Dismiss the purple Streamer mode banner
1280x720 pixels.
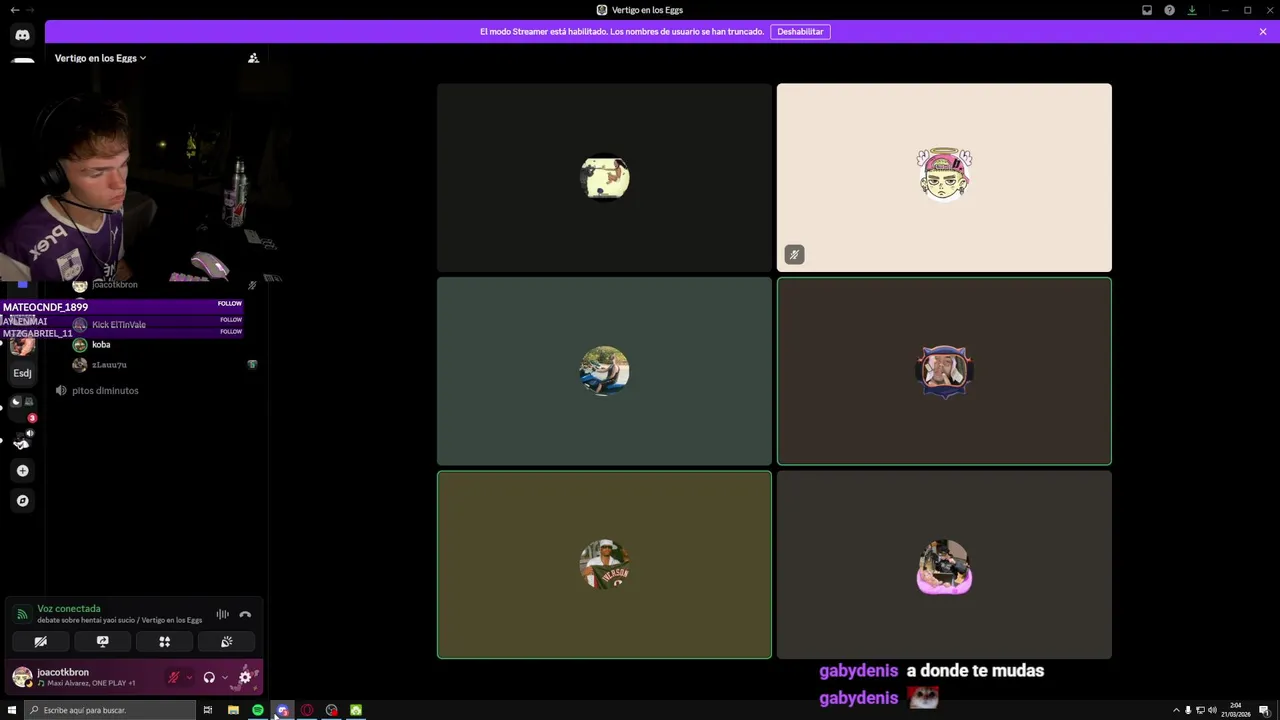pos(1263,31)
